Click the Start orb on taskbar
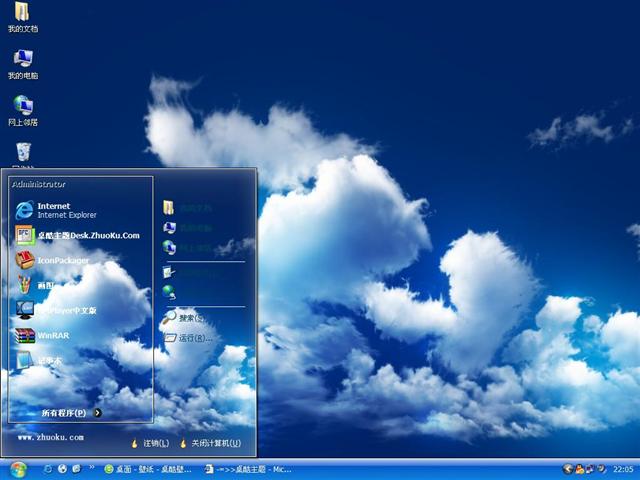Image resolution: width=640 pixels, height=480 pixels. point(17,469)
